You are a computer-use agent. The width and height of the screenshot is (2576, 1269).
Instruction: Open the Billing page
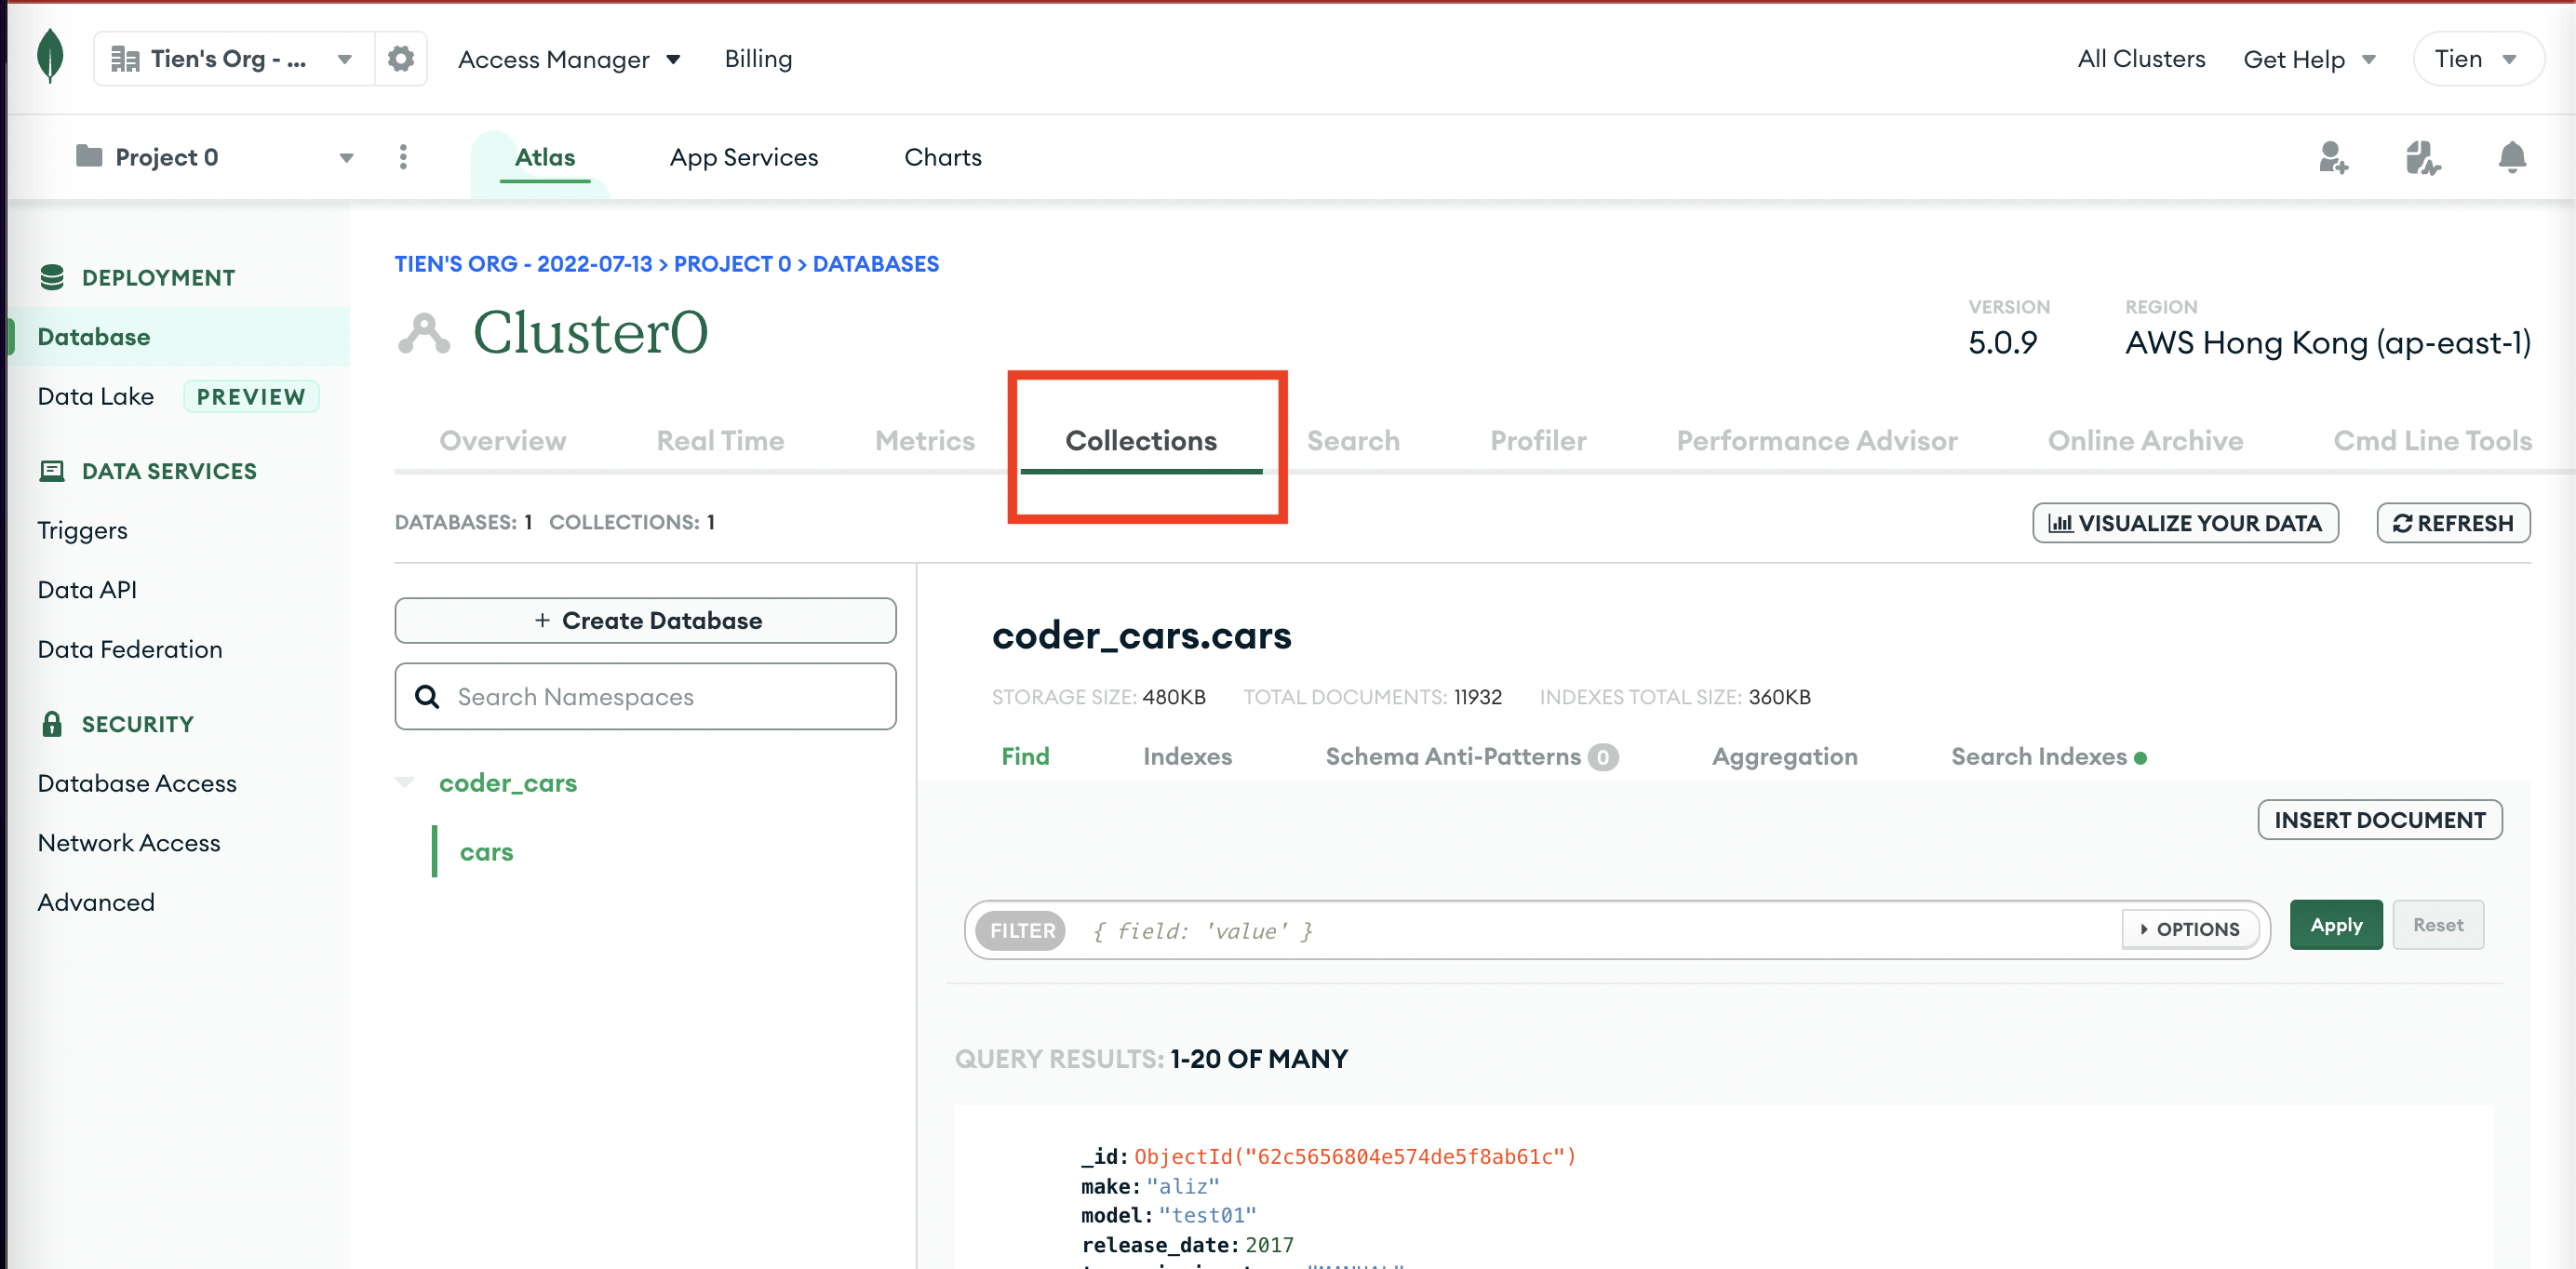[x=758, y=59]
